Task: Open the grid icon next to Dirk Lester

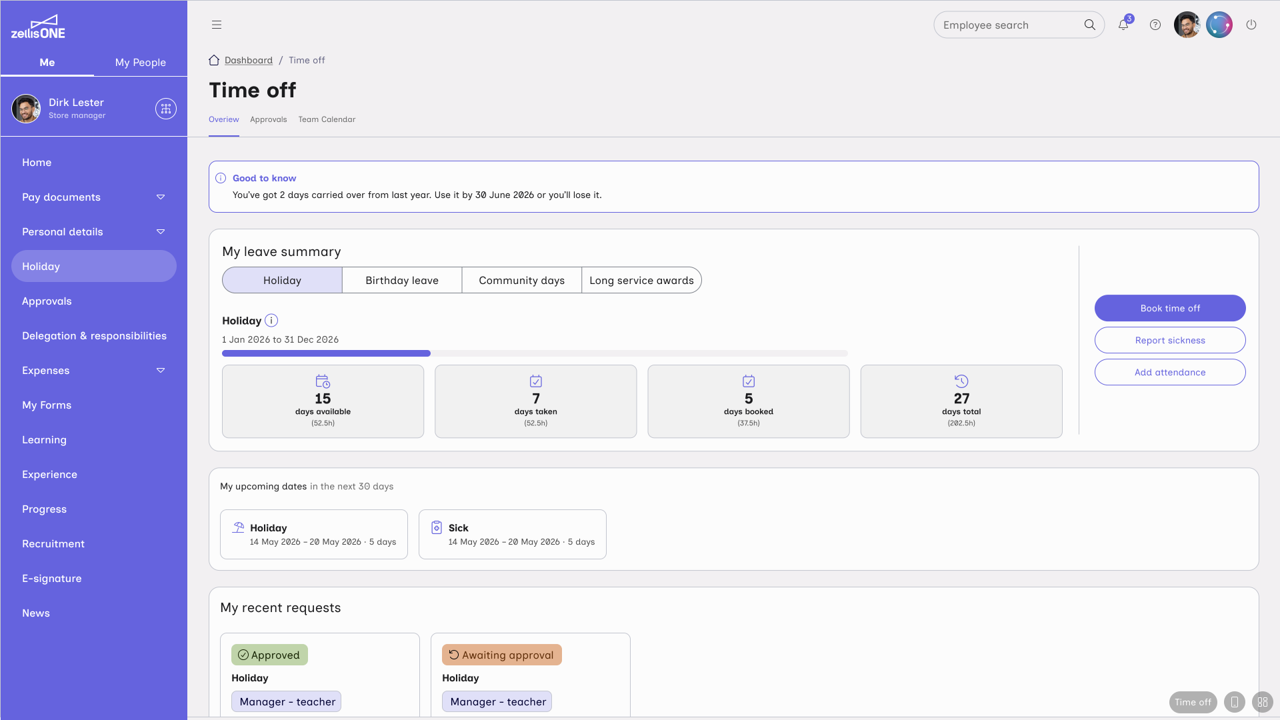Action: click(x=166, y=109)
